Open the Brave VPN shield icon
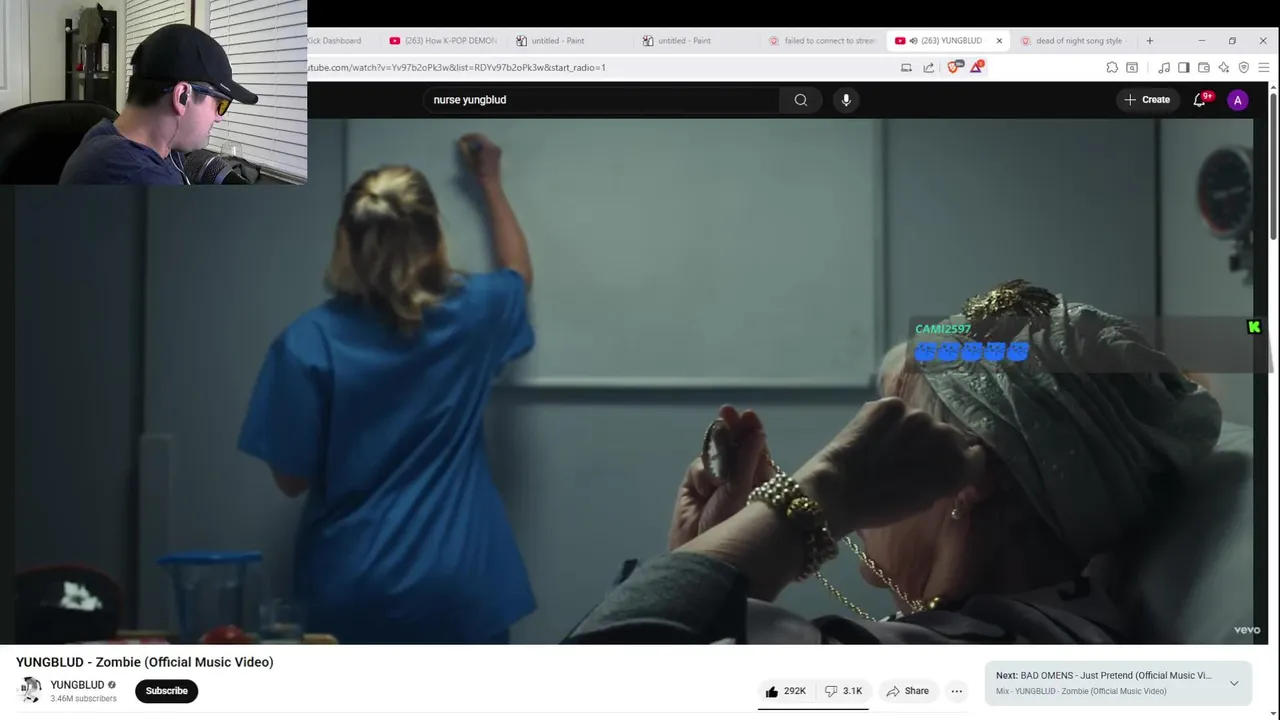 point(1244,67)
